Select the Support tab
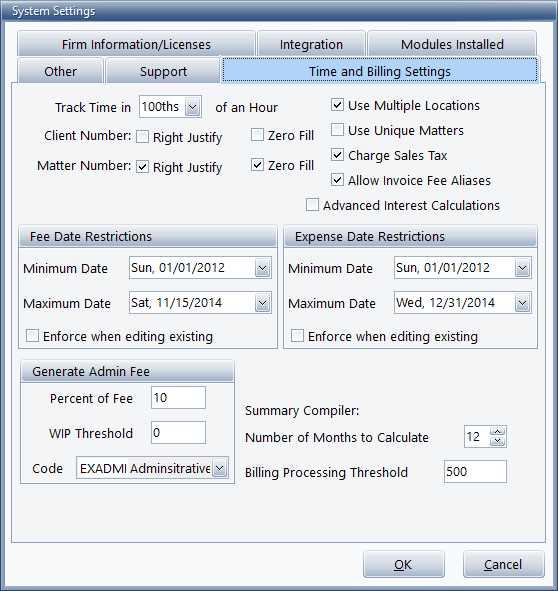 click(163, 71)
